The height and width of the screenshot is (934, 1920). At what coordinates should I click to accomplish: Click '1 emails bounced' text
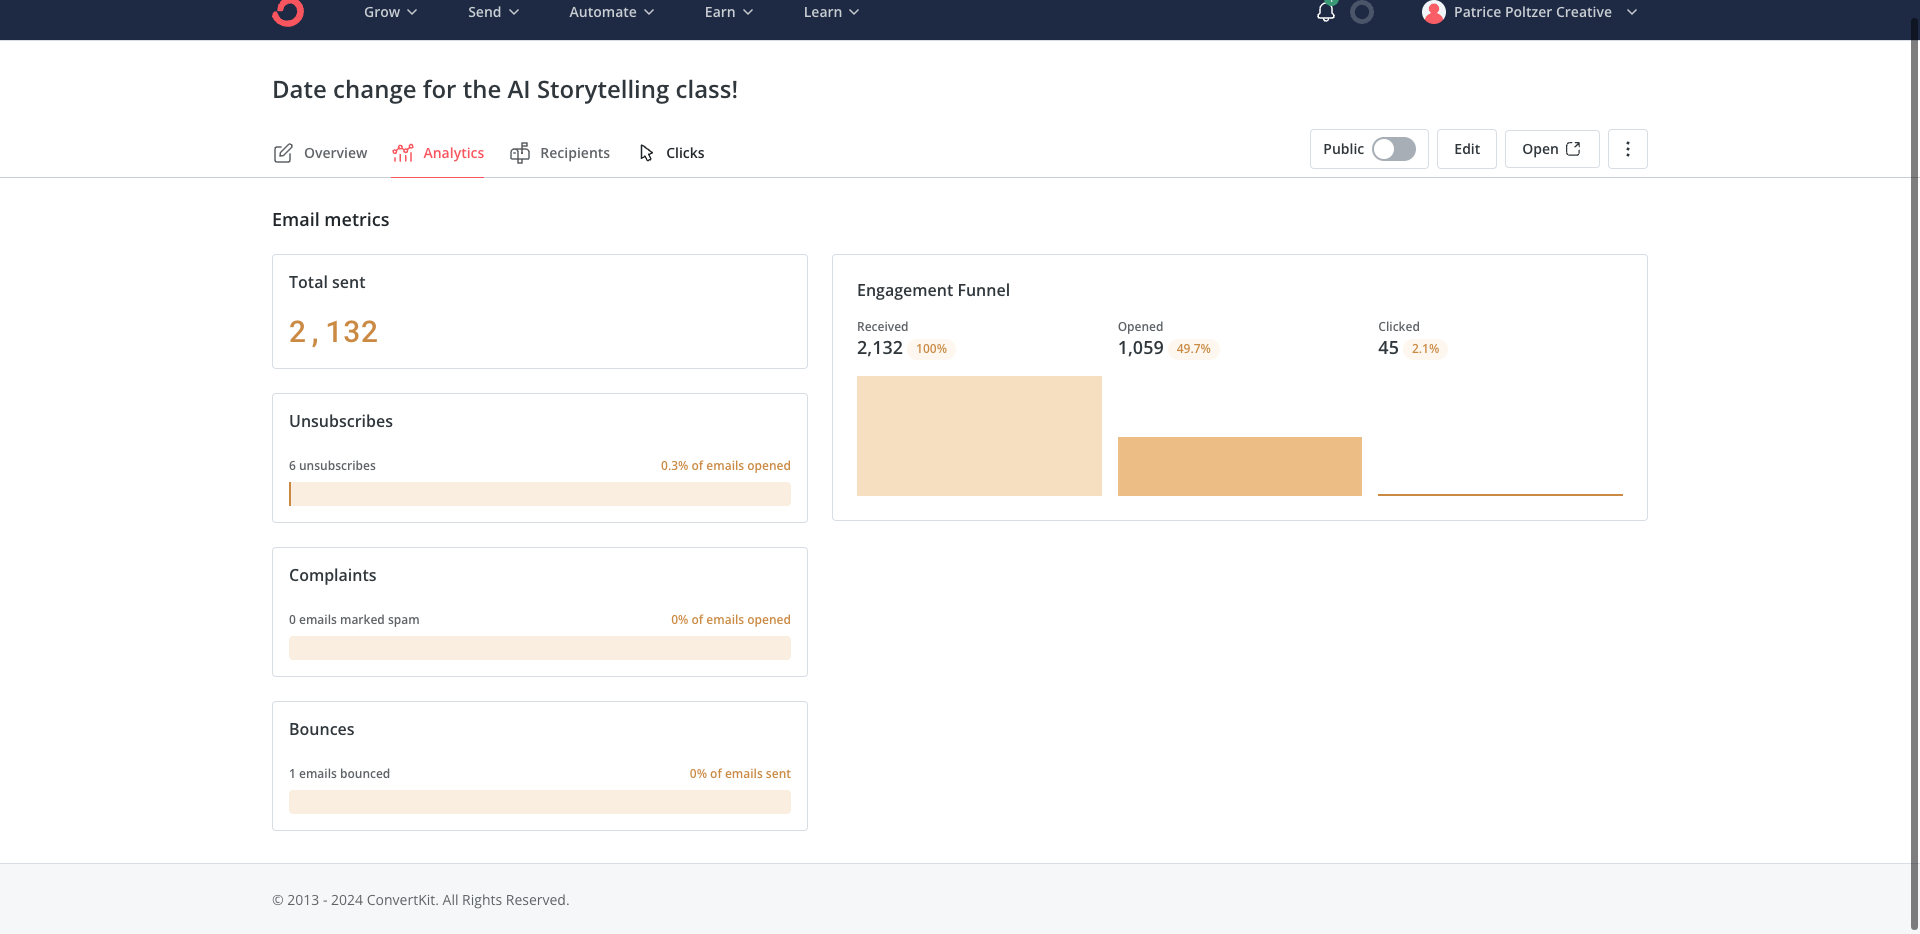pyautogui.click(x=339, y=774)
